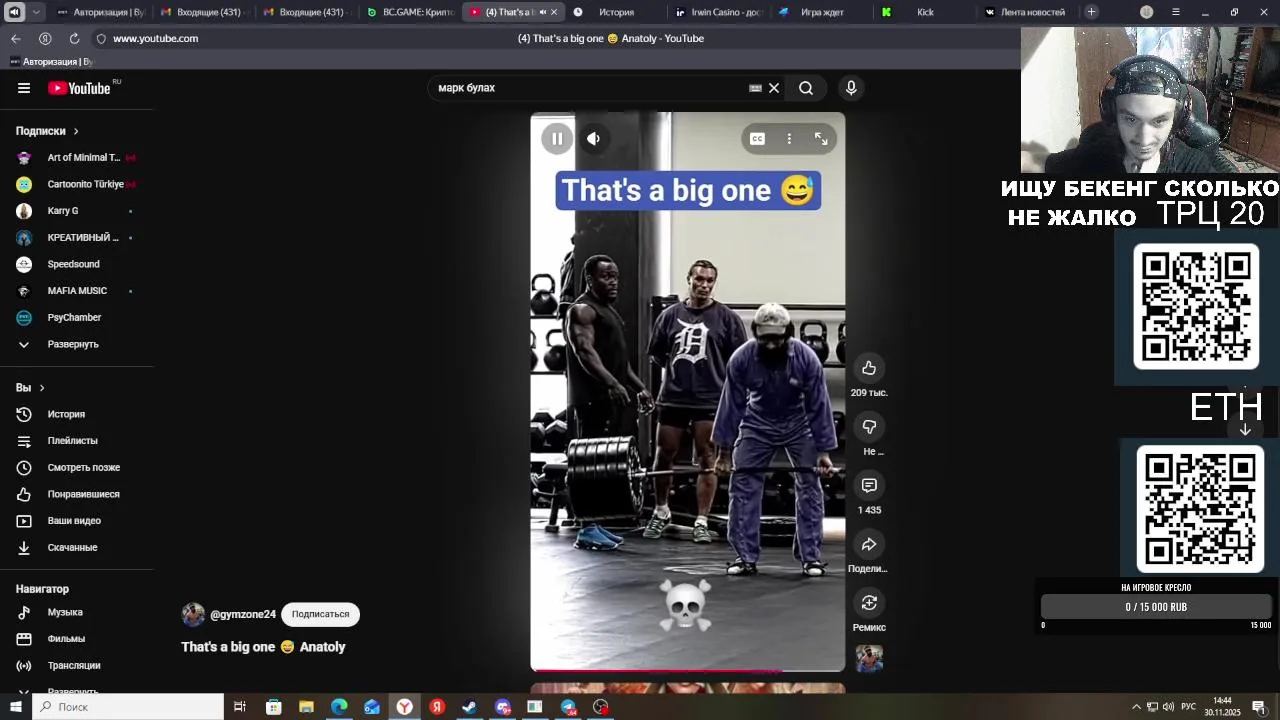The width and height of the screenshot is (1280, 720).
Task: Reload the YouTube page
Action: click(x=74, y=38)
